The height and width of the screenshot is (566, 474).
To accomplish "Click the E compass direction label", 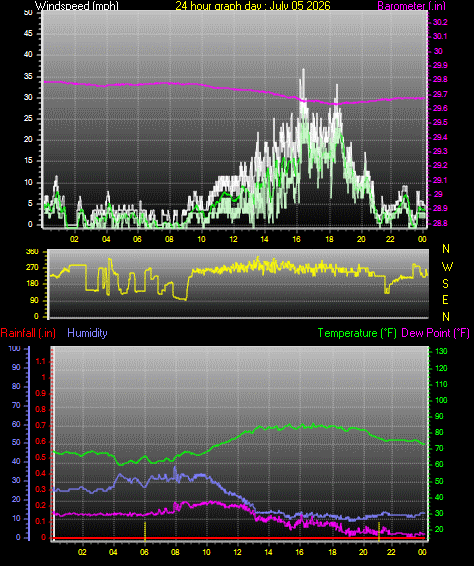I will (445, 300).
